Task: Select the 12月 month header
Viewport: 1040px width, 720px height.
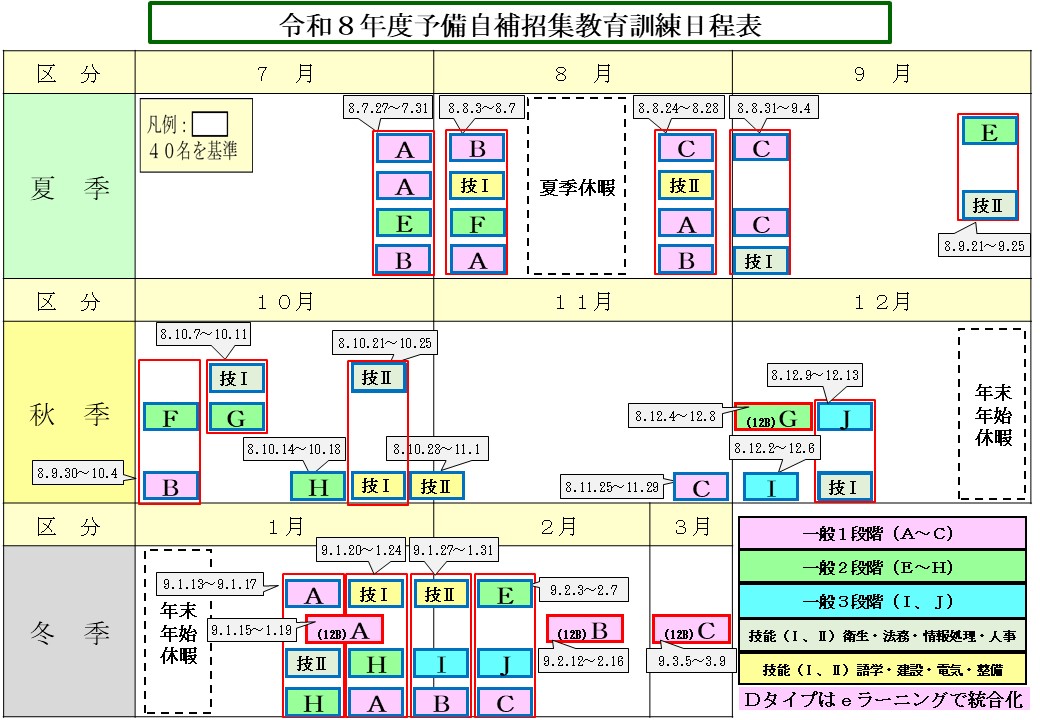Action: pyautogui.click(x=881, y=301)
